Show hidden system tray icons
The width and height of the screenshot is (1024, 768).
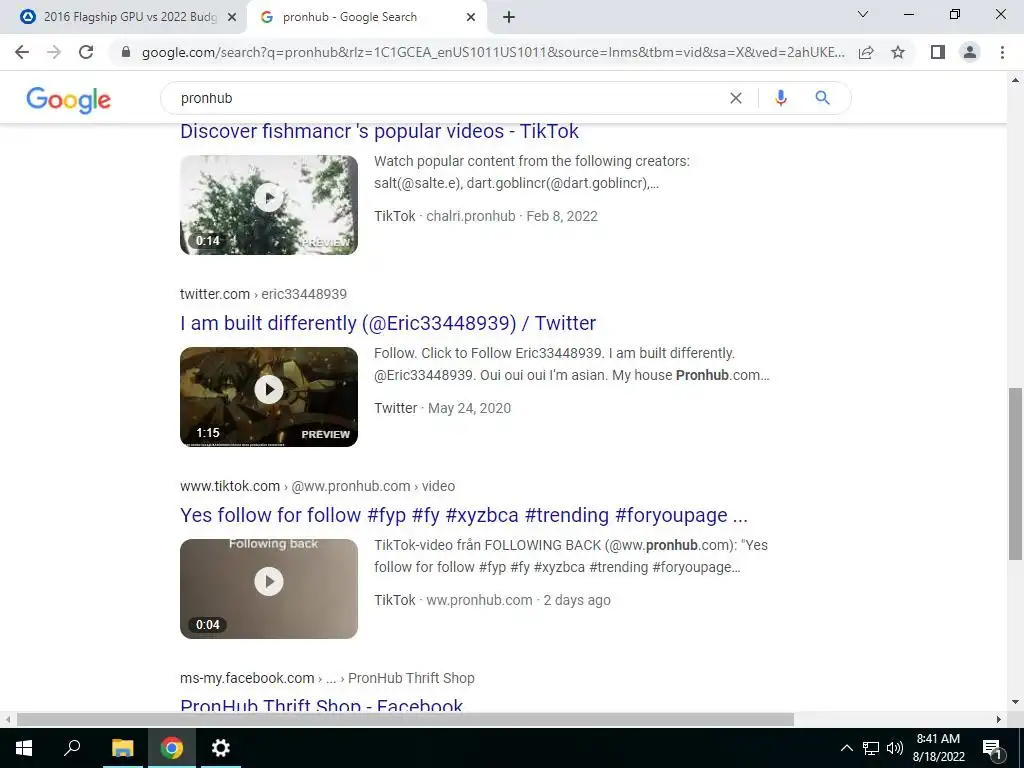pyautogui.click(x=846, y=748)
